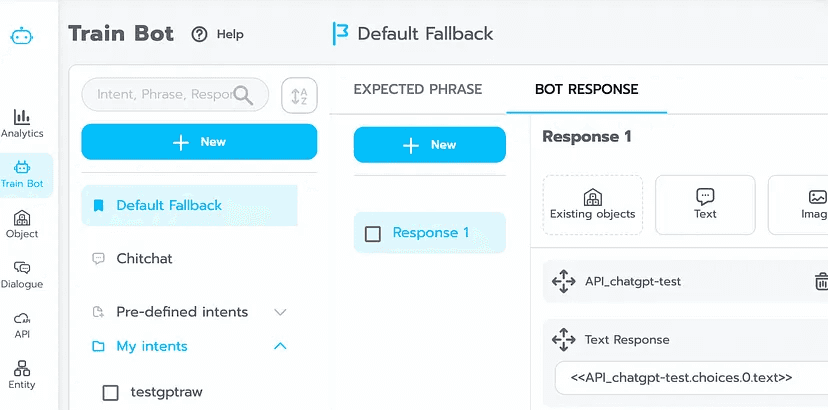Click the Help question mark icon
This screenshot has width=828, height=410.
[200, 34]
